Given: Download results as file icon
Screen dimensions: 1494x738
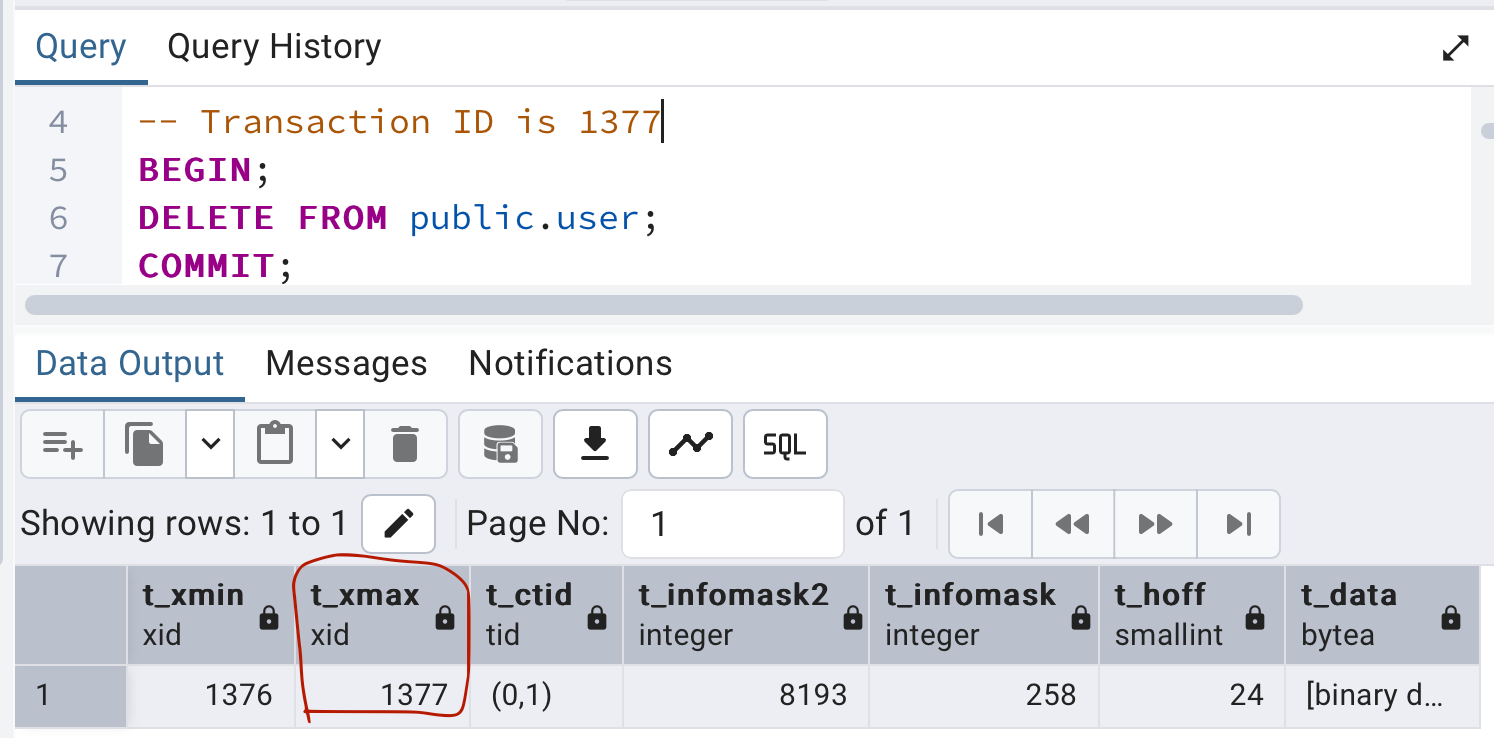Looking at the screenshot, I should [x=595, y=444].
